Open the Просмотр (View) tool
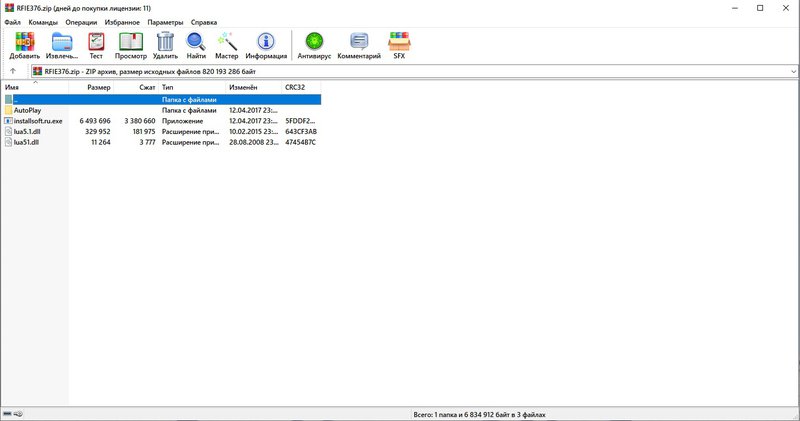The width and height of the screenshot is (800, 421). click(x=131, y=41)
